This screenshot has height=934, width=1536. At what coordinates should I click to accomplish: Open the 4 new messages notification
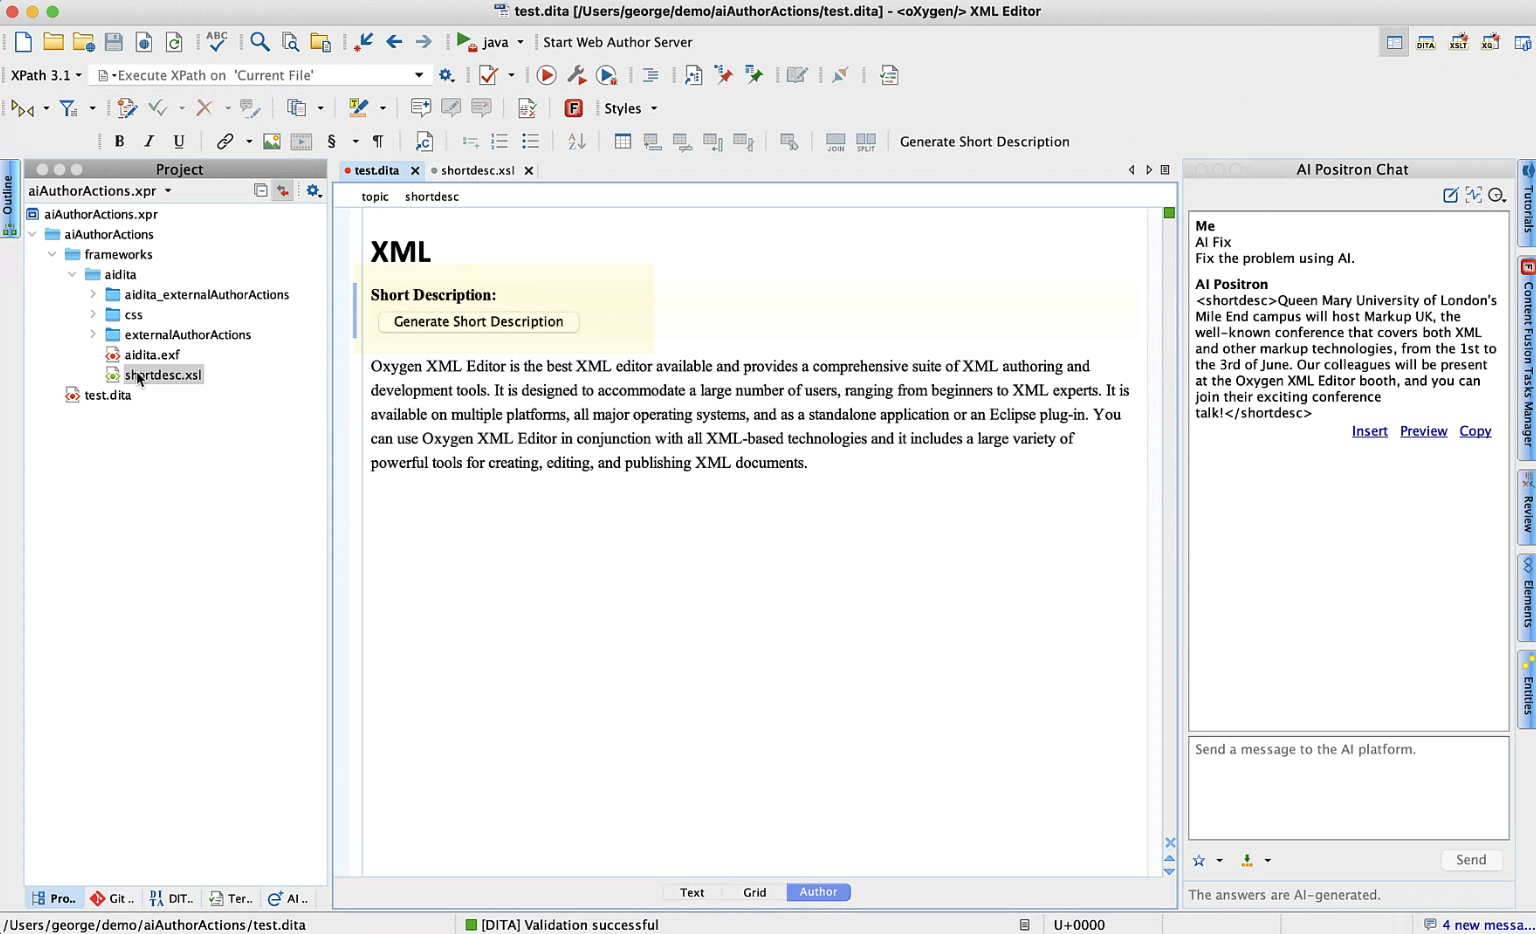[x=1478, y=924]
